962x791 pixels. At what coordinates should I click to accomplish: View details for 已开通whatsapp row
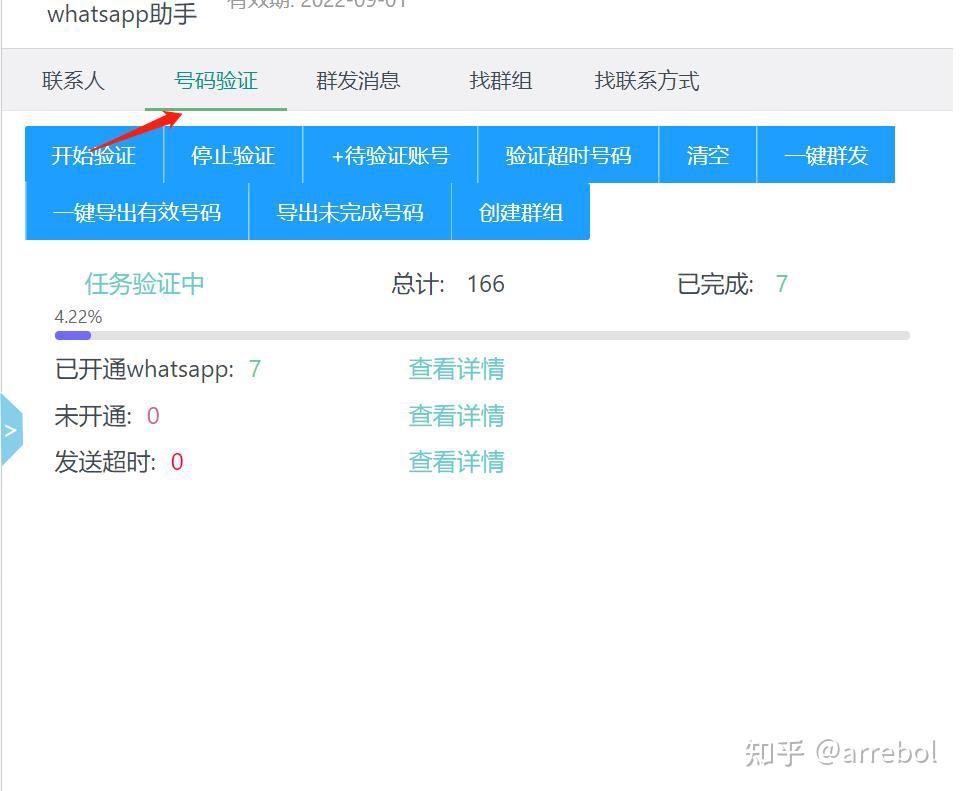click(456, 369)
